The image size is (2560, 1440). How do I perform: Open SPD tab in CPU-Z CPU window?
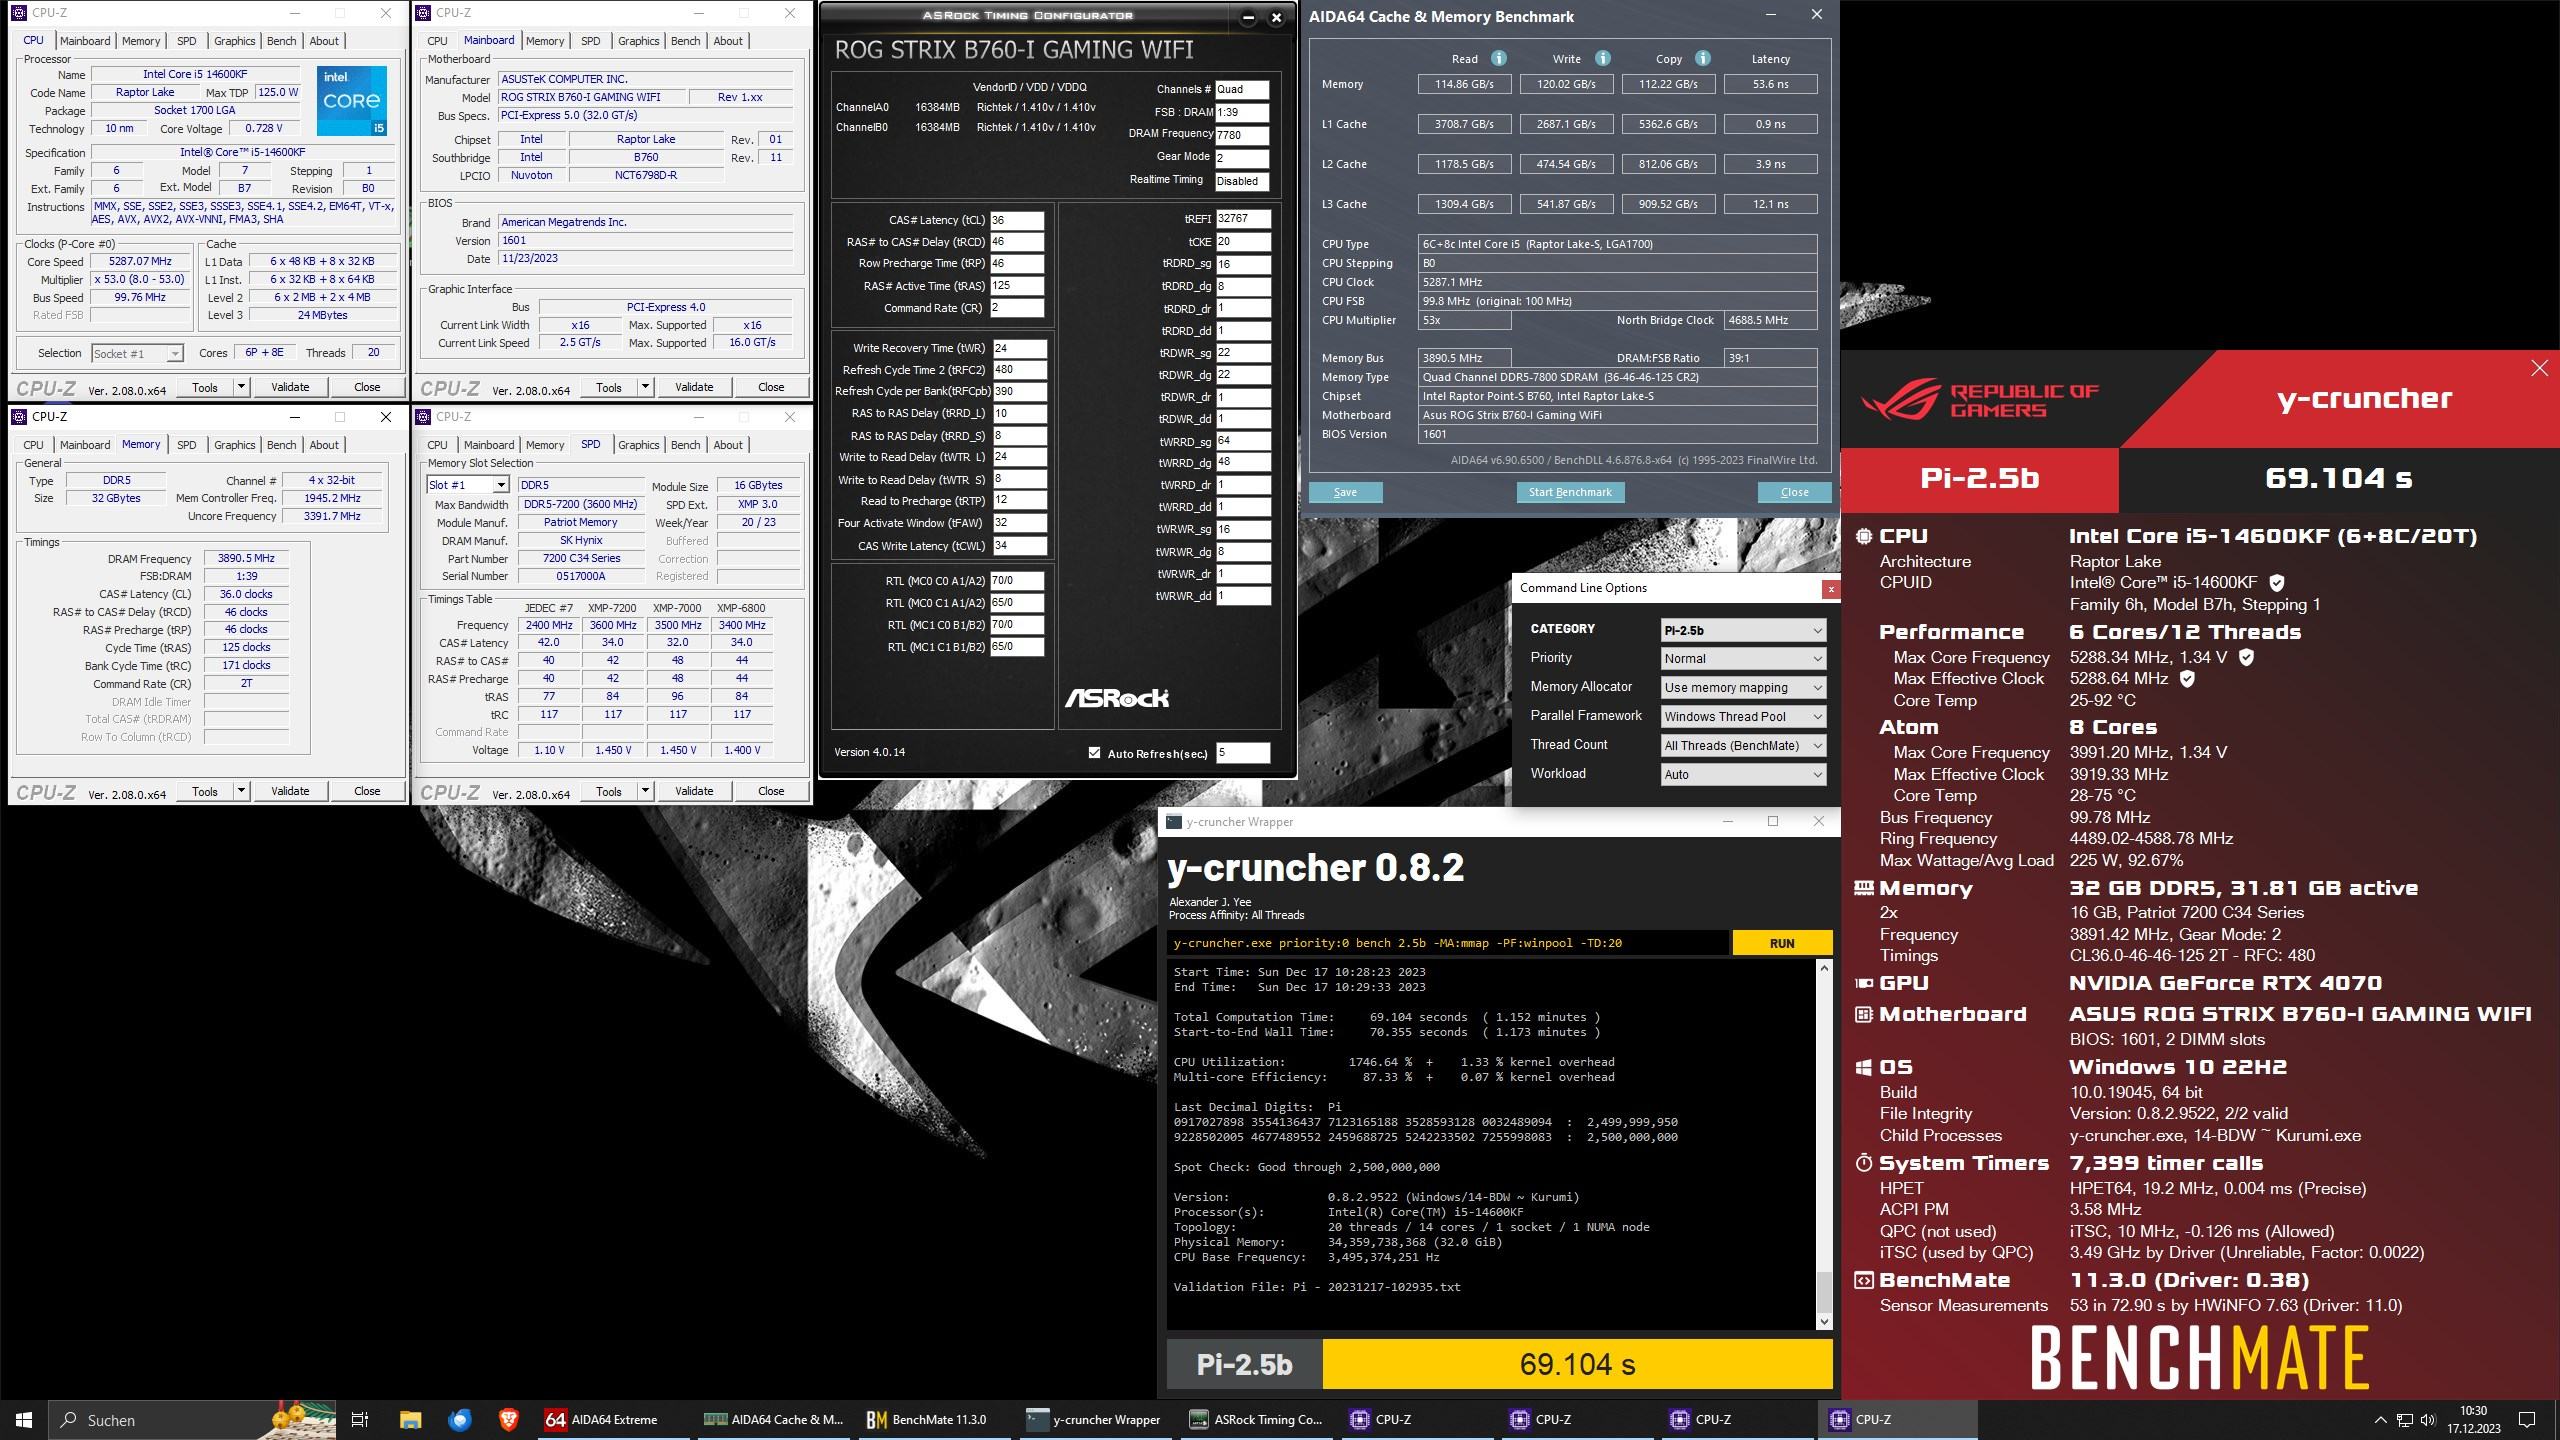click(x=186, y=41)
